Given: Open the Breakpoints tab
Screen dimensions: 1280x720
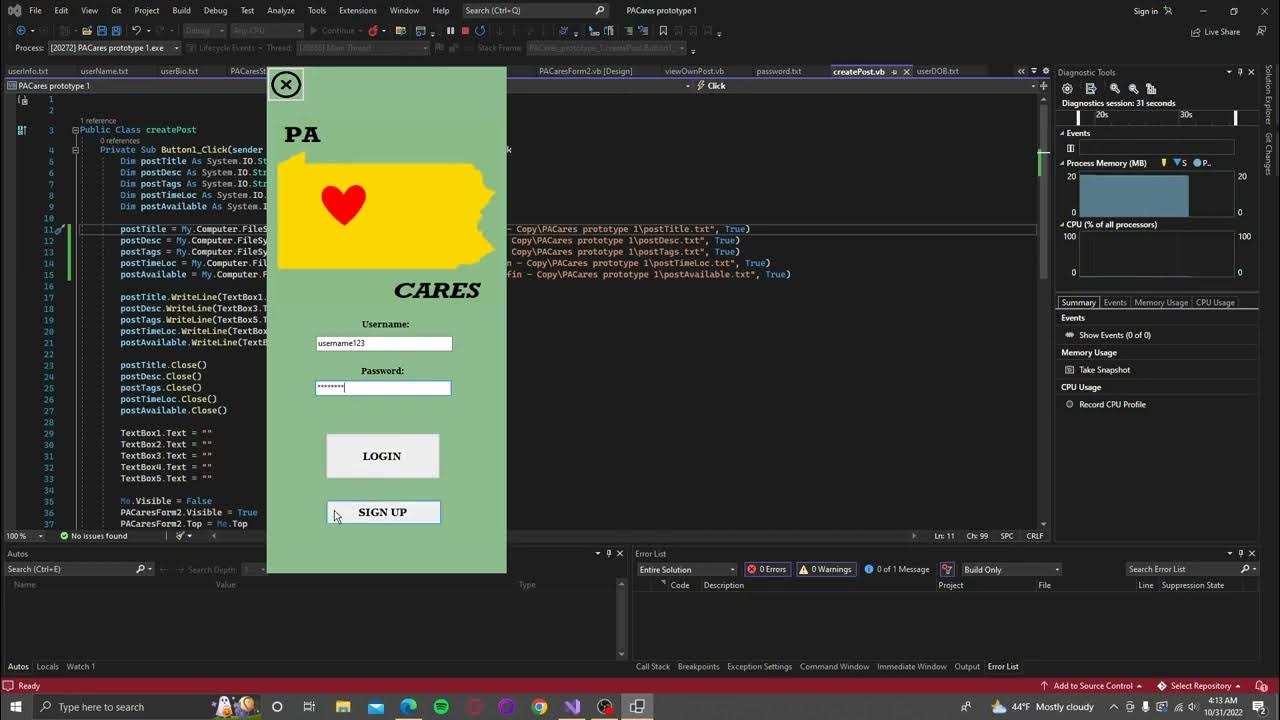Looking at the screenshot, I should click(x=698, y=666).
